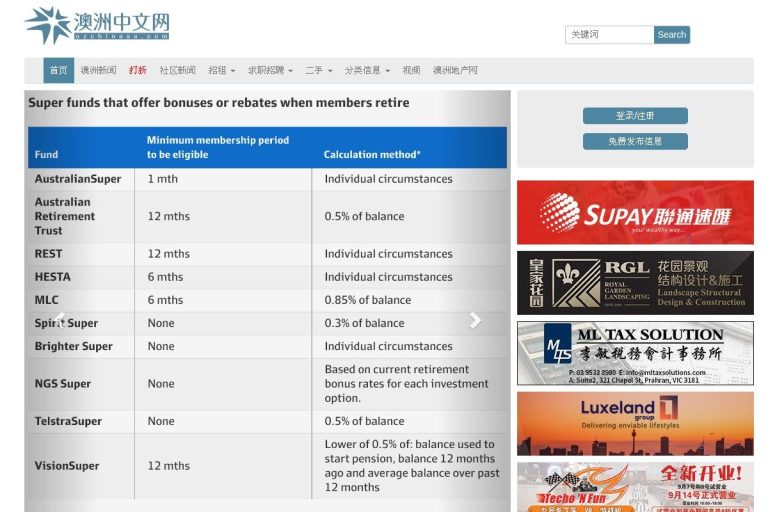The height and width of the screenshot is (512, 768).
Task: Focus the 关键词 search input field
Action: (x=609, y=35)
